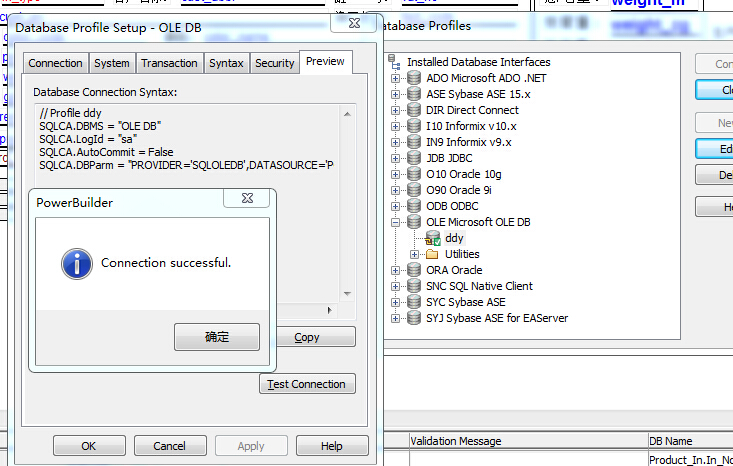Select the SQLCA.AutoCommit = False line
Viewport: 733px width, 466px height.
pos(106,152)
